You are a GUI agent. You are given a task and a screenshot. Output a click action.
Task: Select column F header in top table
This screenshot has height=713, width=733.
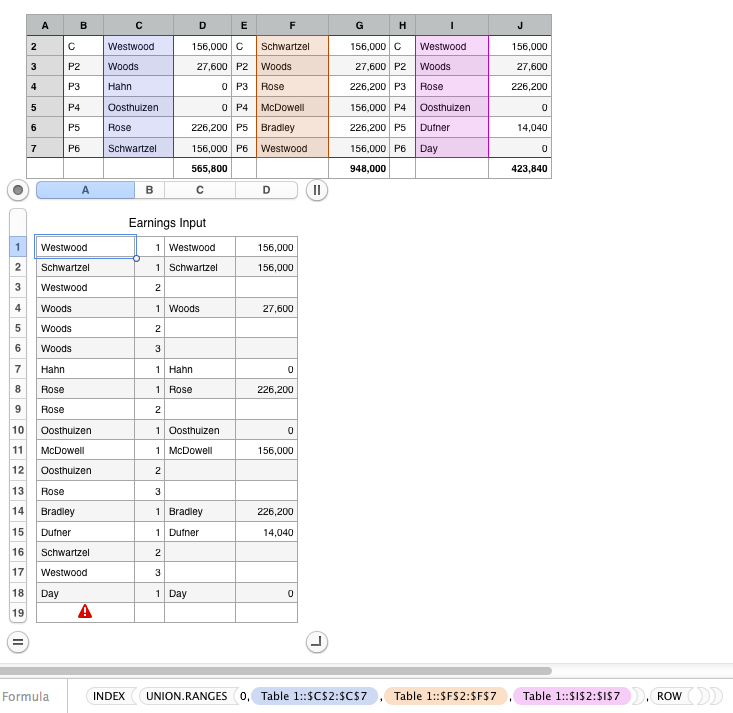point(292,25)
